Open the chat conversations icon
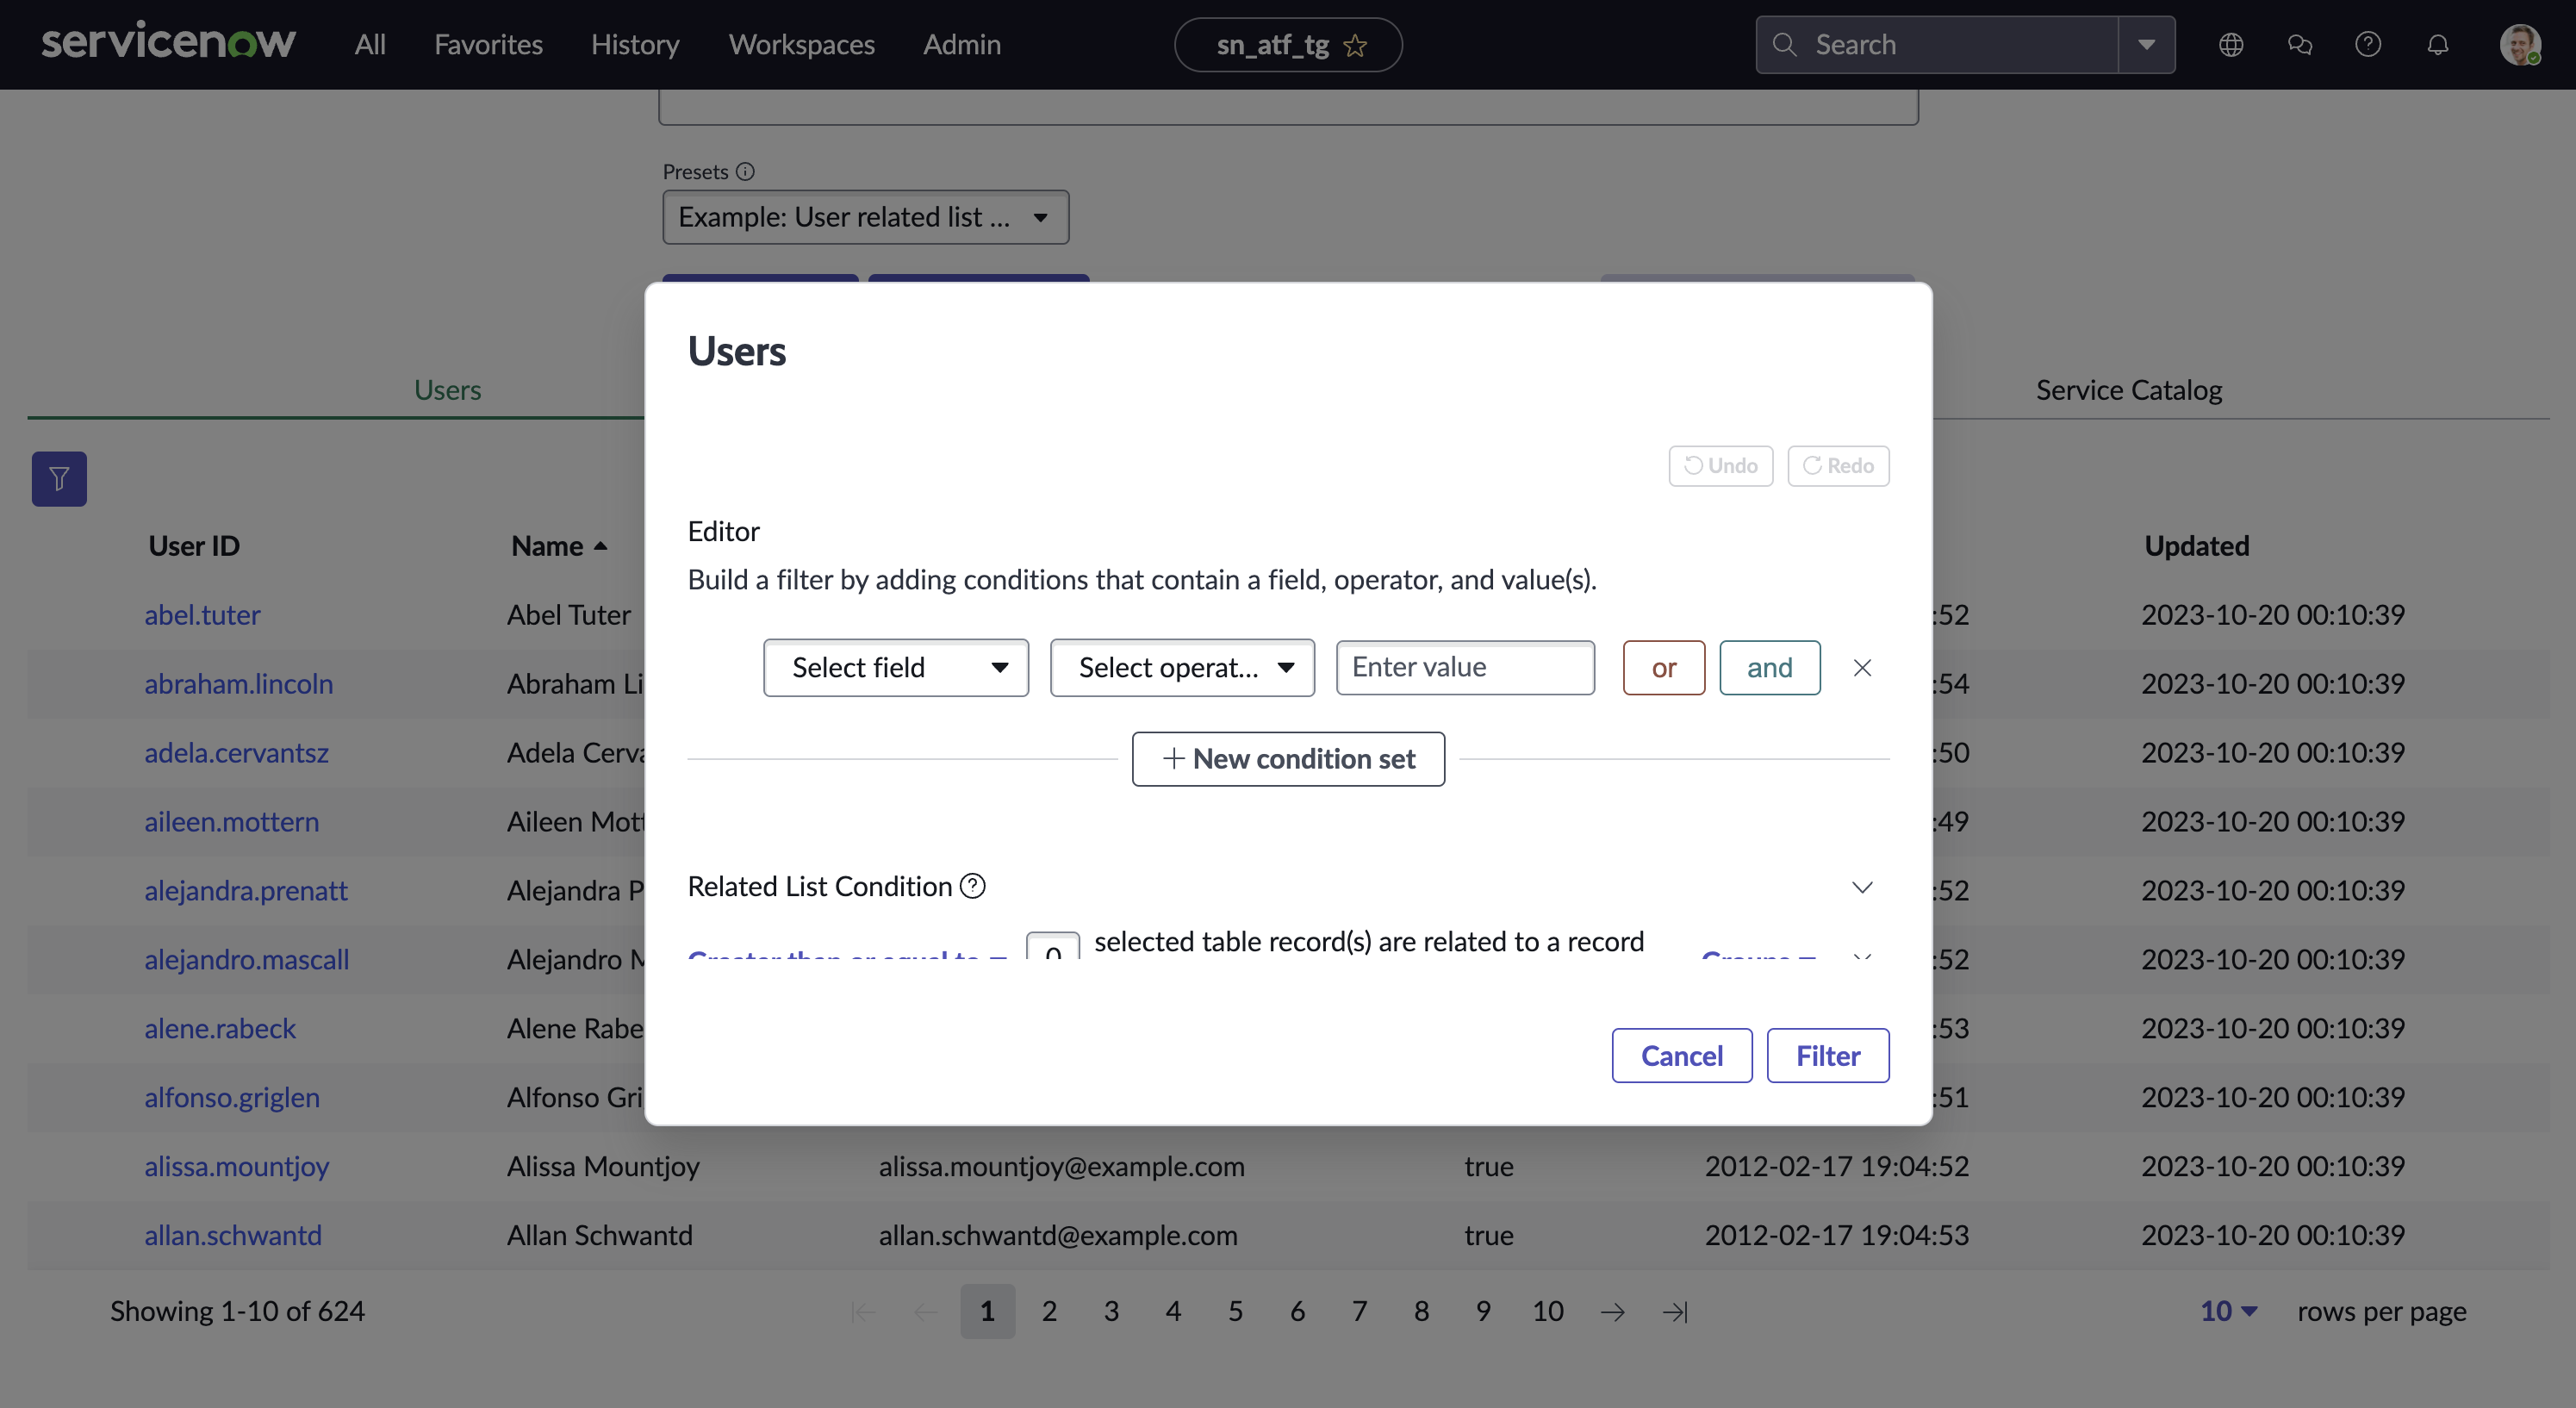The image size is (2576, 1408). [2299, 45]
